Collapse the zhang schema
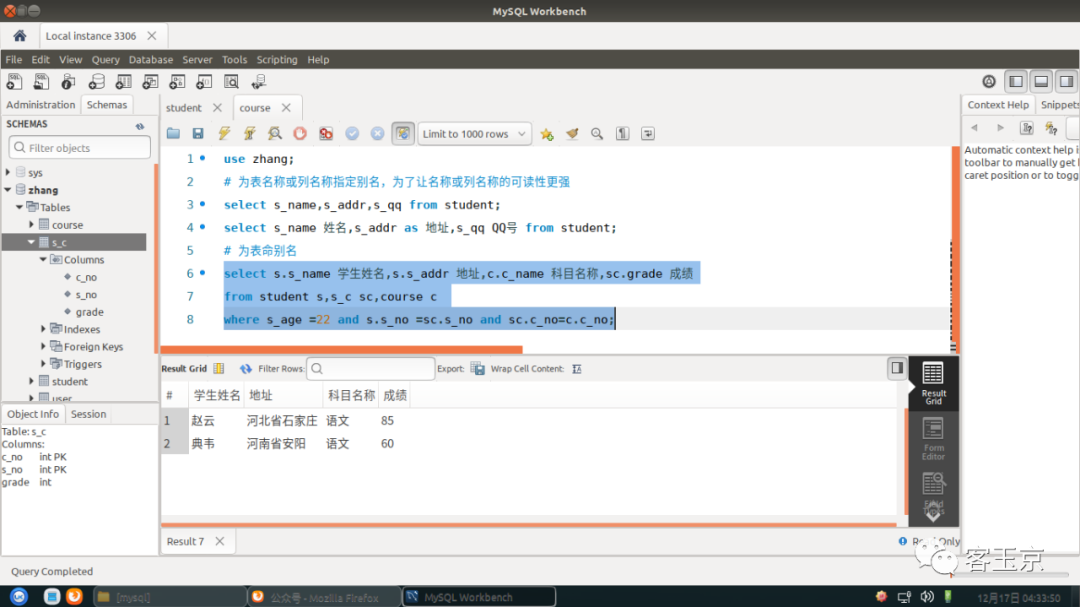The width and height of the screenshot is (1080, 607). pyautogui.click(x=8, y=189)
